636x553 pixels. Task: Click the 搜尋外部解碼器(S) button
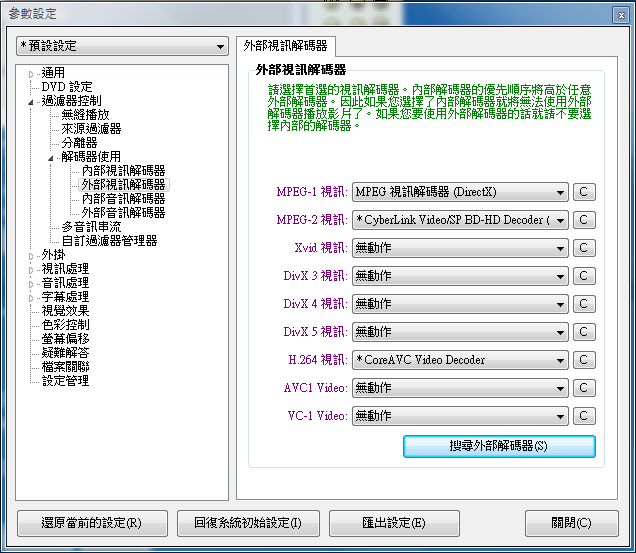[499, 445]
